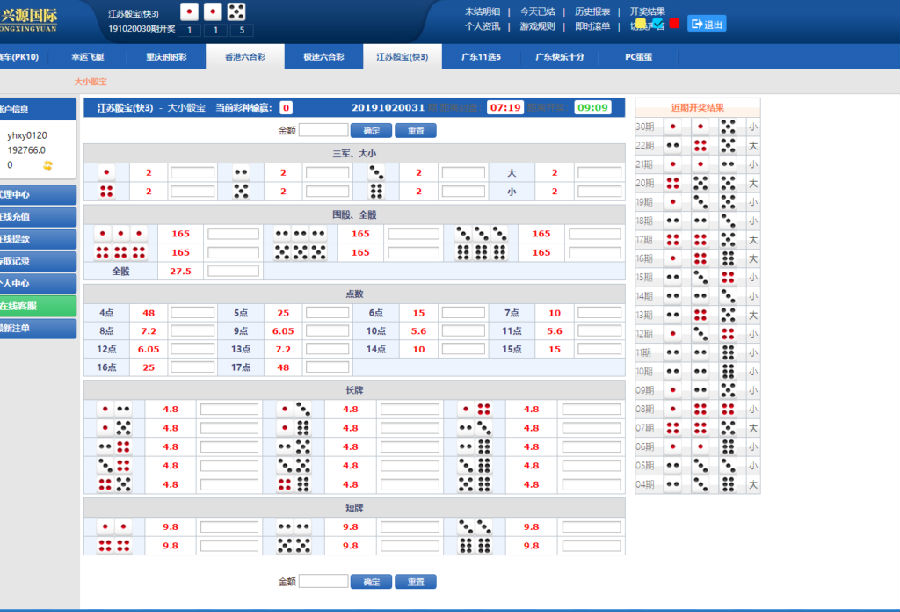900x612 pixels.
Task: Select the single one-pip die in 三军
Action: click(x=107, y=173)
